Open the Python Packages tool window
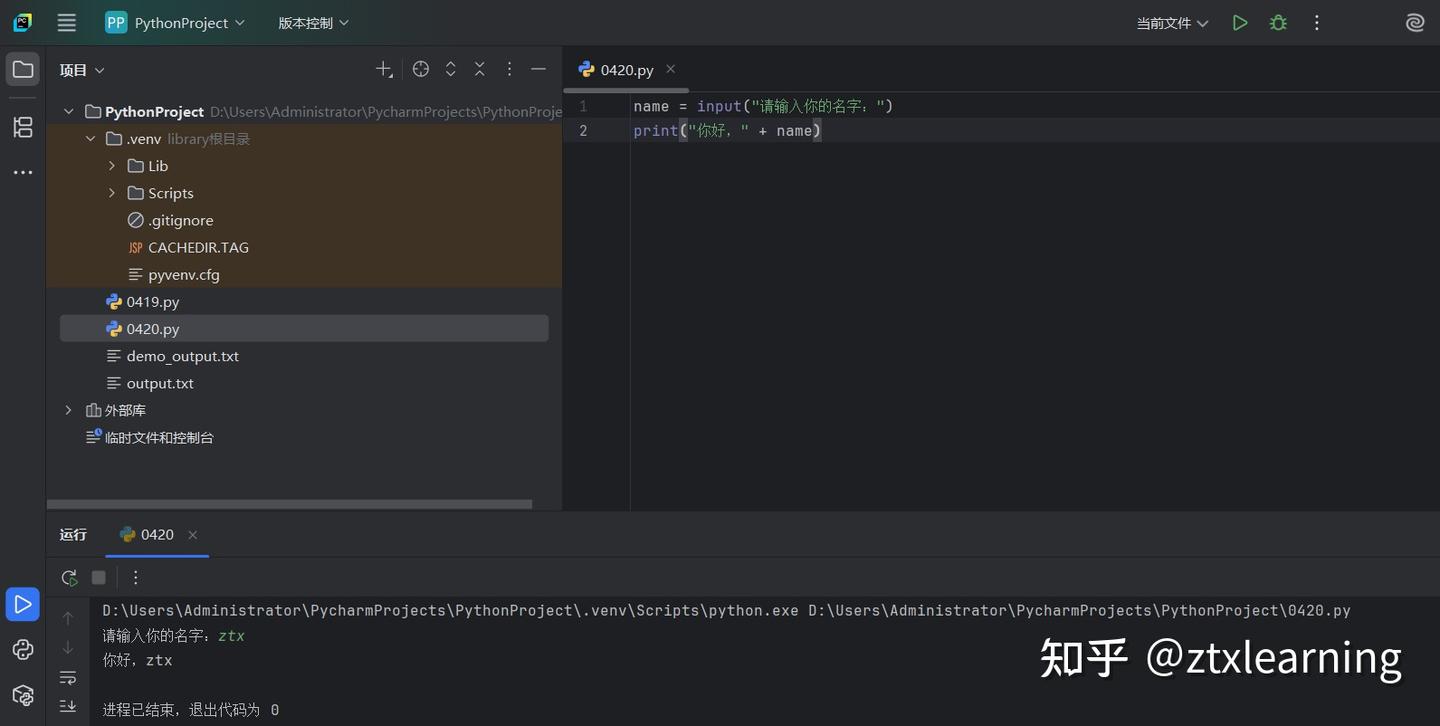The width and height of the screenshot is (1440, 726). coord(22,695)
